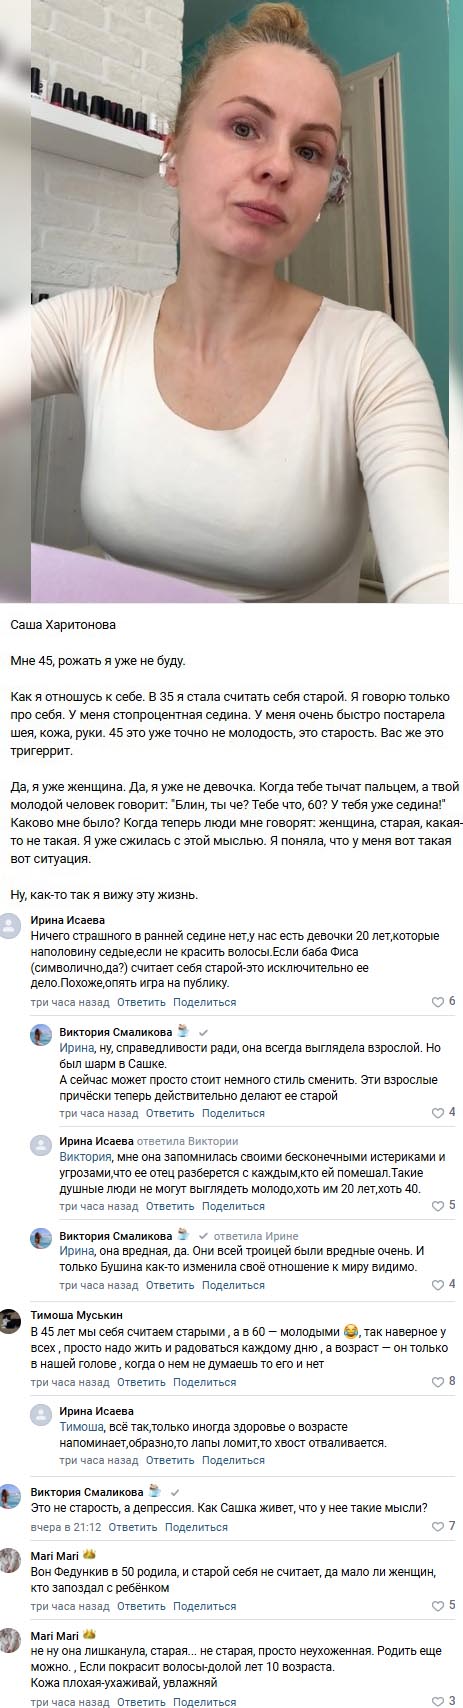Share Тимоша Муськин's comment

tap(205, 1383)
